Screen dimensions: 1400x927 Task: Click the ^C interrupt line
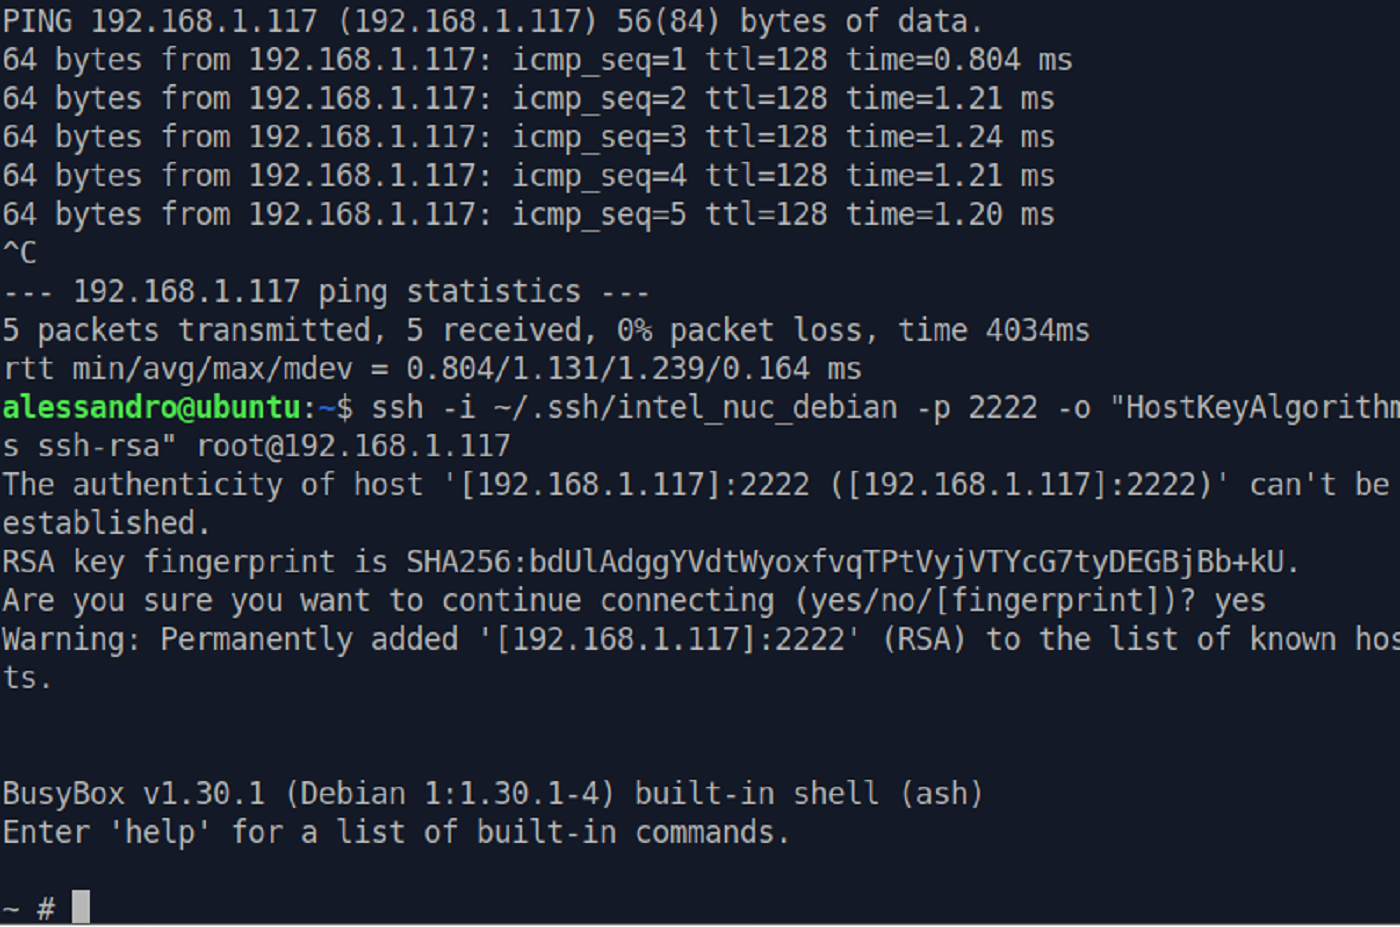20,253
